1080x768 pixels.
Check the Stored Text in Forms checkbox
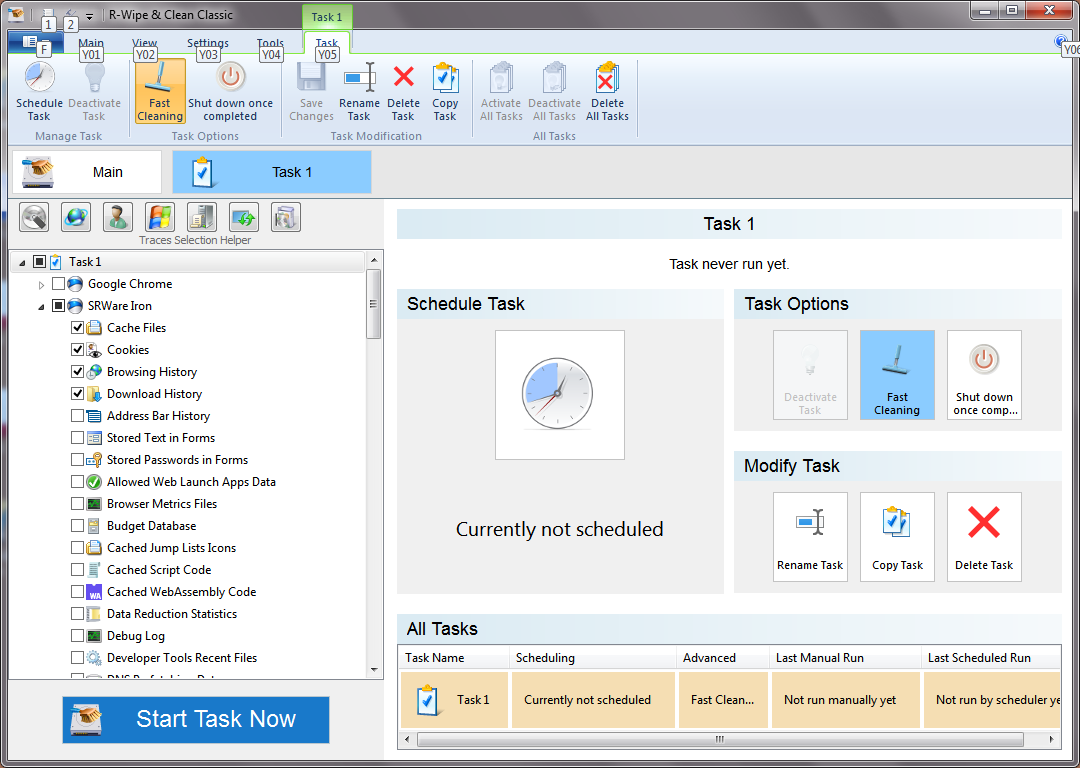click(78, 438)
